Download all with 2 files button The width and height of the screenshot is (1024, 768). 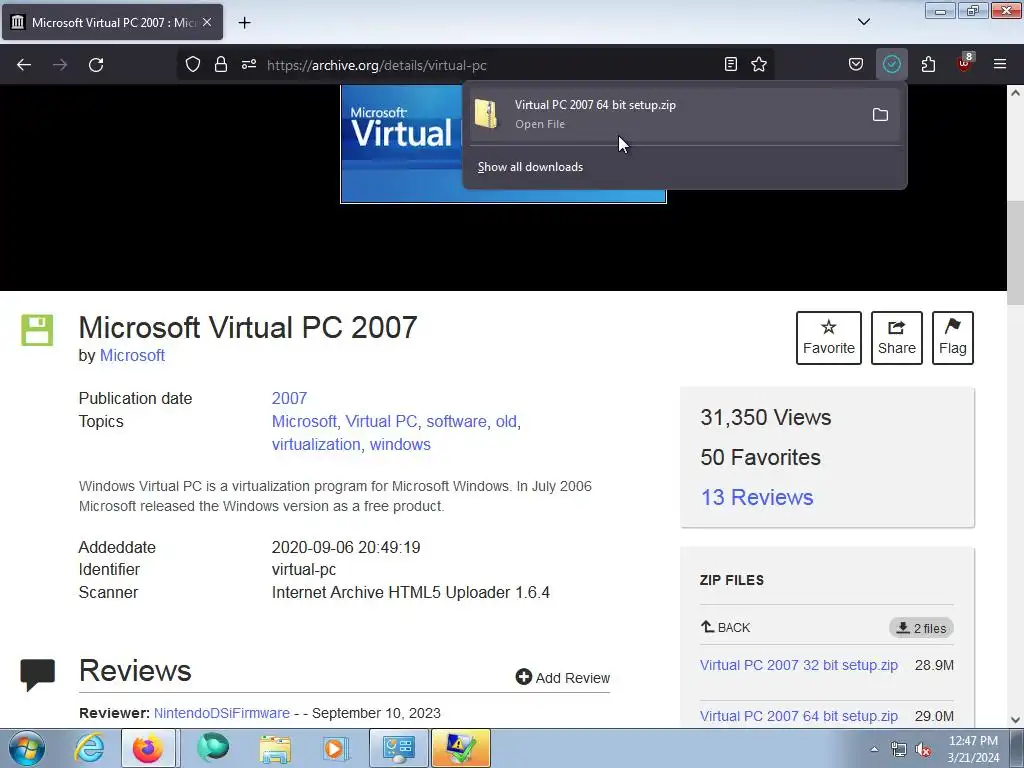(x=921, y=628)
